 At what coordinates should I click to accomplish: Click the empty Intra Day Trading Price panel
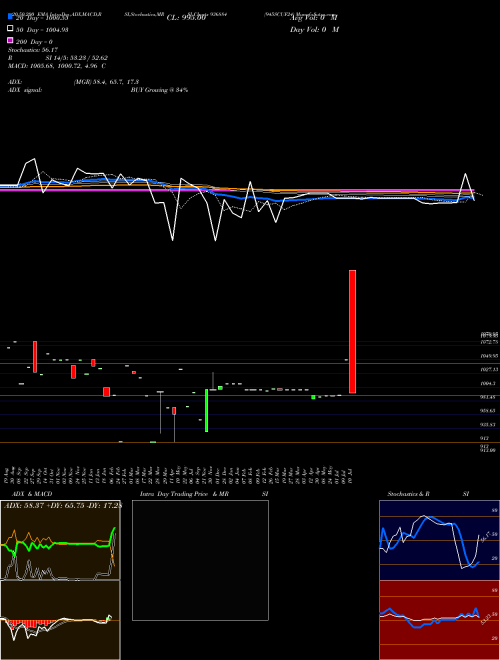(200, 560)
